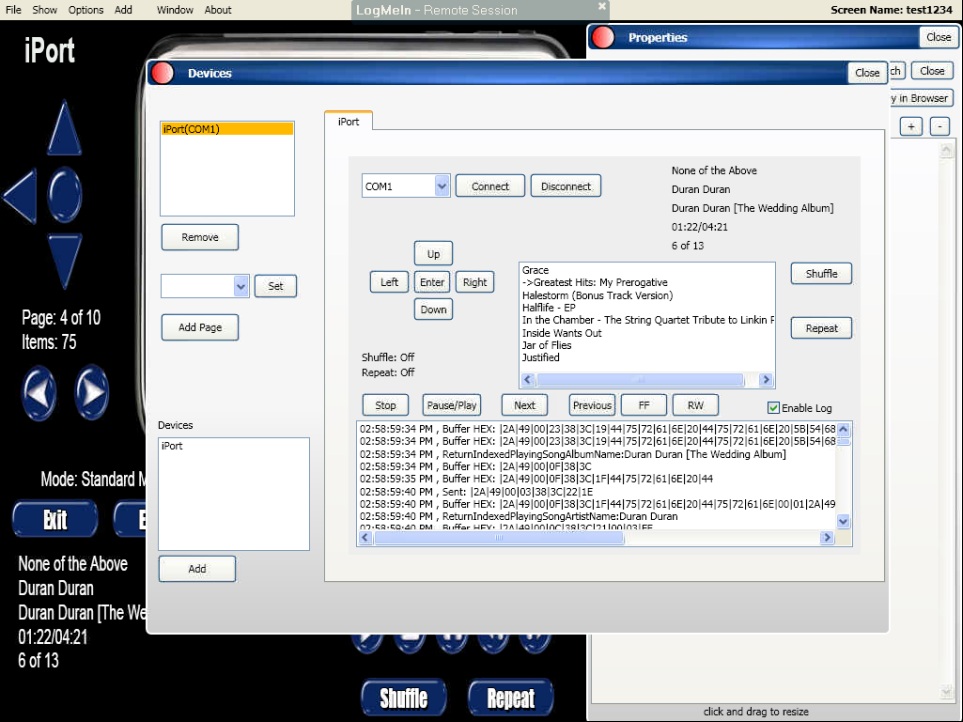
Task: Click the minus button in Properties window
Action: 940,126
